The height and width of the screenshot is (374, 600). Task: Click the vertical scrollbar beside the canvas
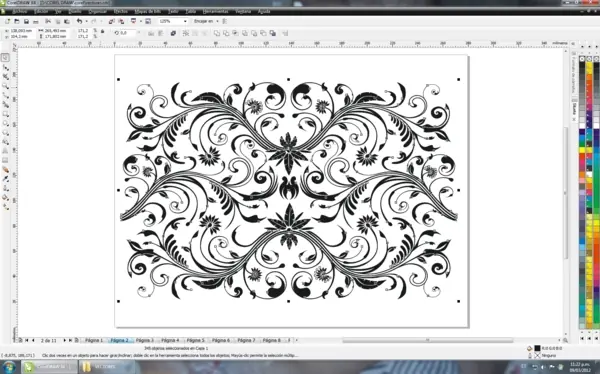click(565, 193)
